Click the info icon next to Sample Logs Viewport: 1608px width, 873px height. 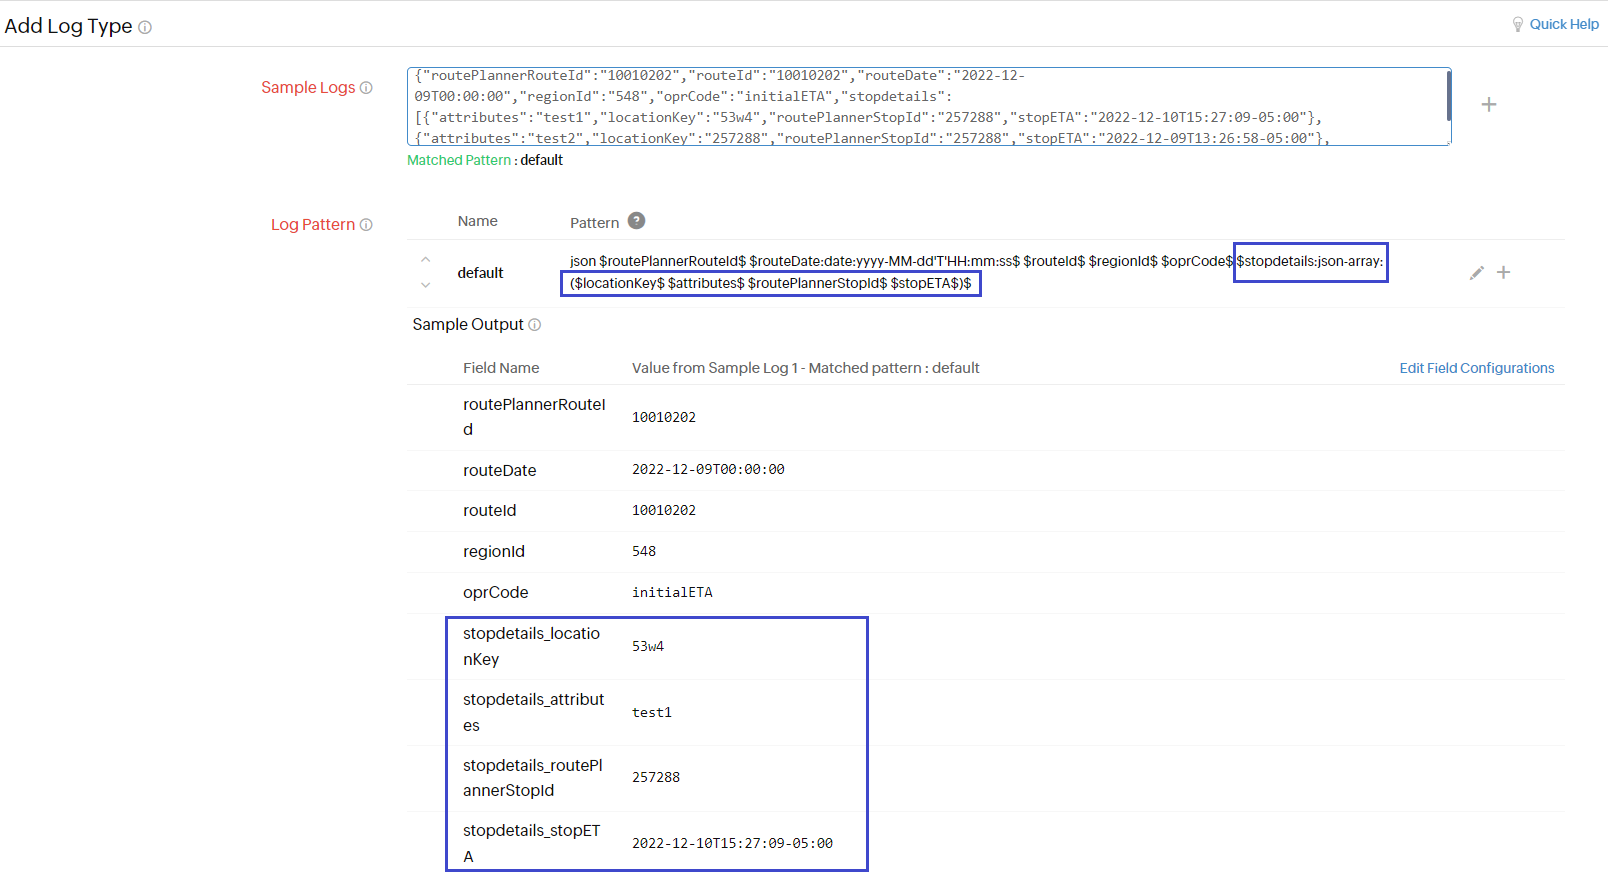366,88
